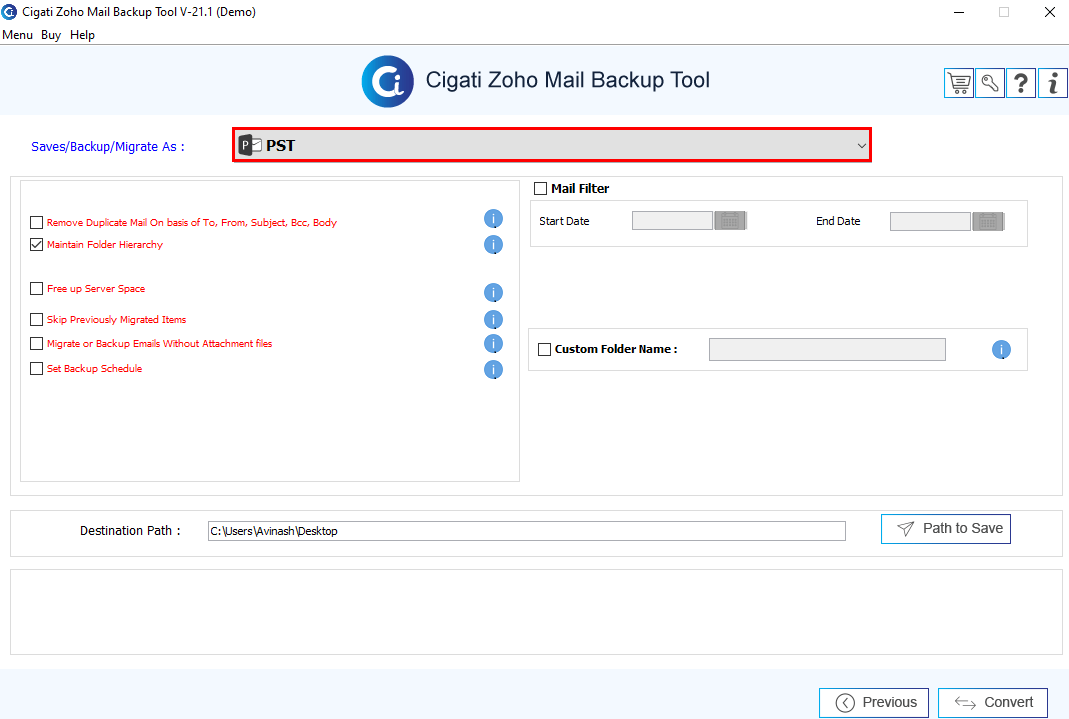Open the shopping cart purchase icon
The height and width of the screenshot is (719, 1069).
958,83
